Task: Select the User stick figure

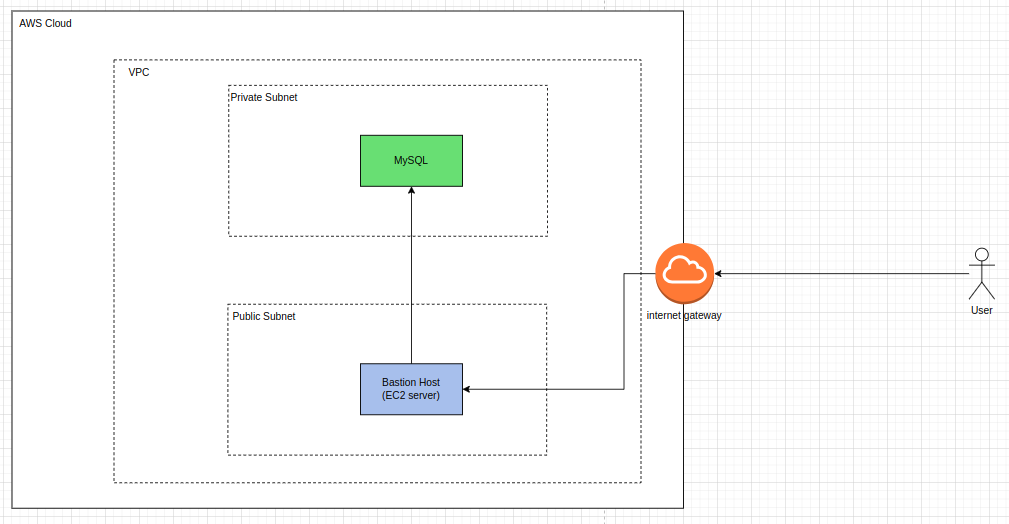Action: tap(981, 273)
